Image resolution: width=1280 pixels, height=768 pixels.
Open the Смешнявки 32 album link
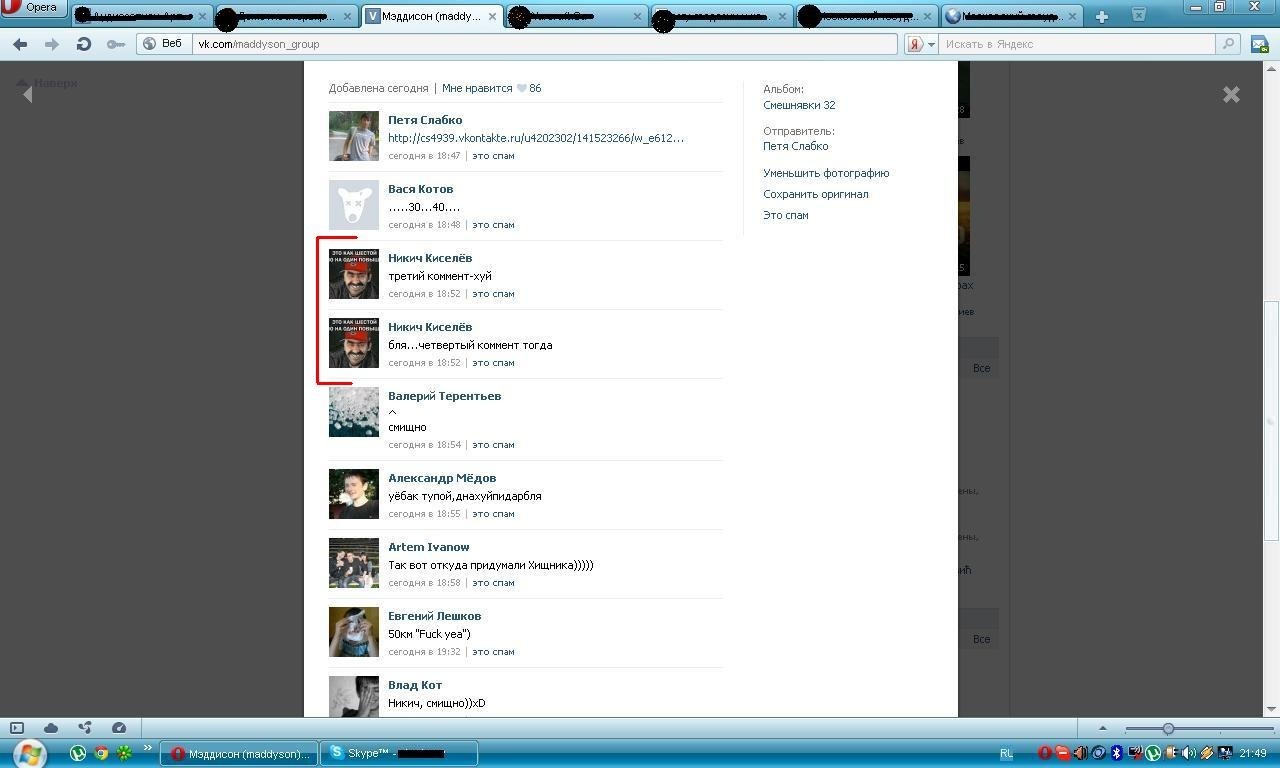point(798,105)
